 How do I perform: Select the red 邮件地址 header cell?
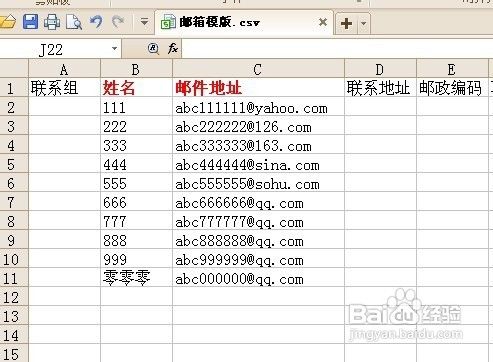point(258,88)
